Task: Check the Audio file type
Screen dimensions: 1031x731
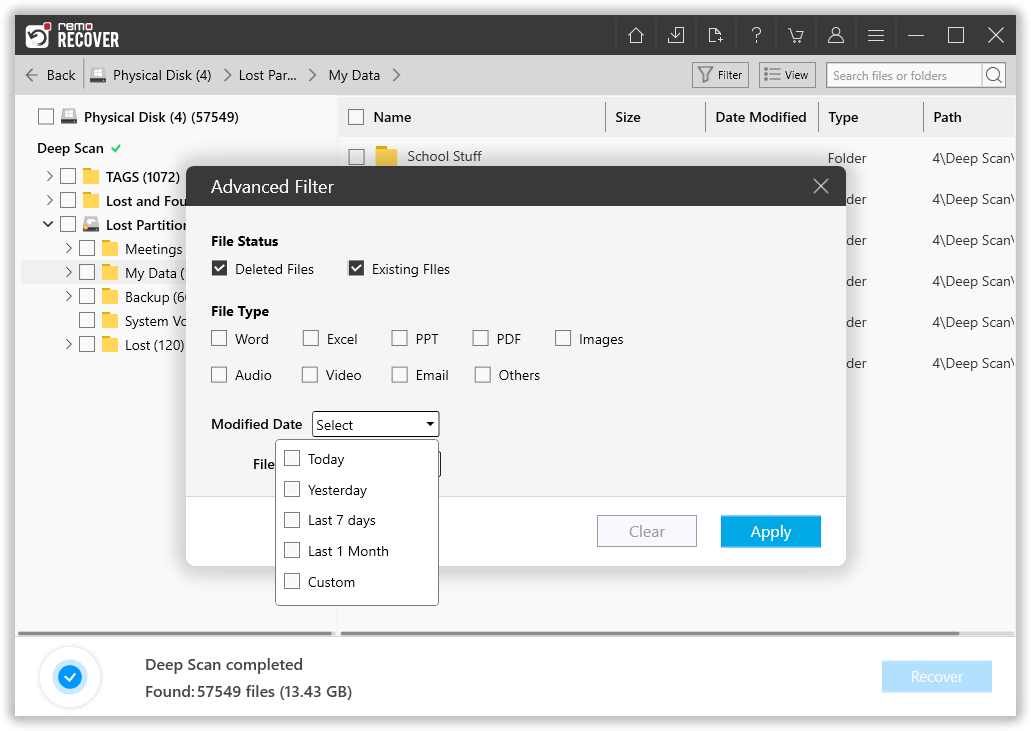Action: click(219, 375)
